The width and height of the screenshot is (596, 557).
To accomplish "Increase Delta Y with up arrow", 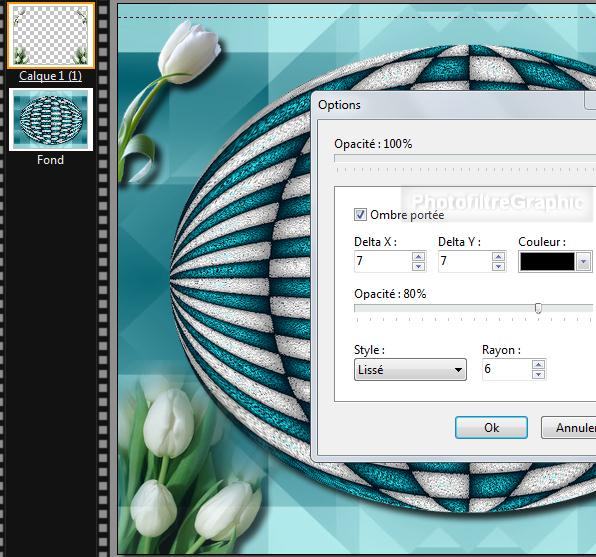I will (498, 256).
